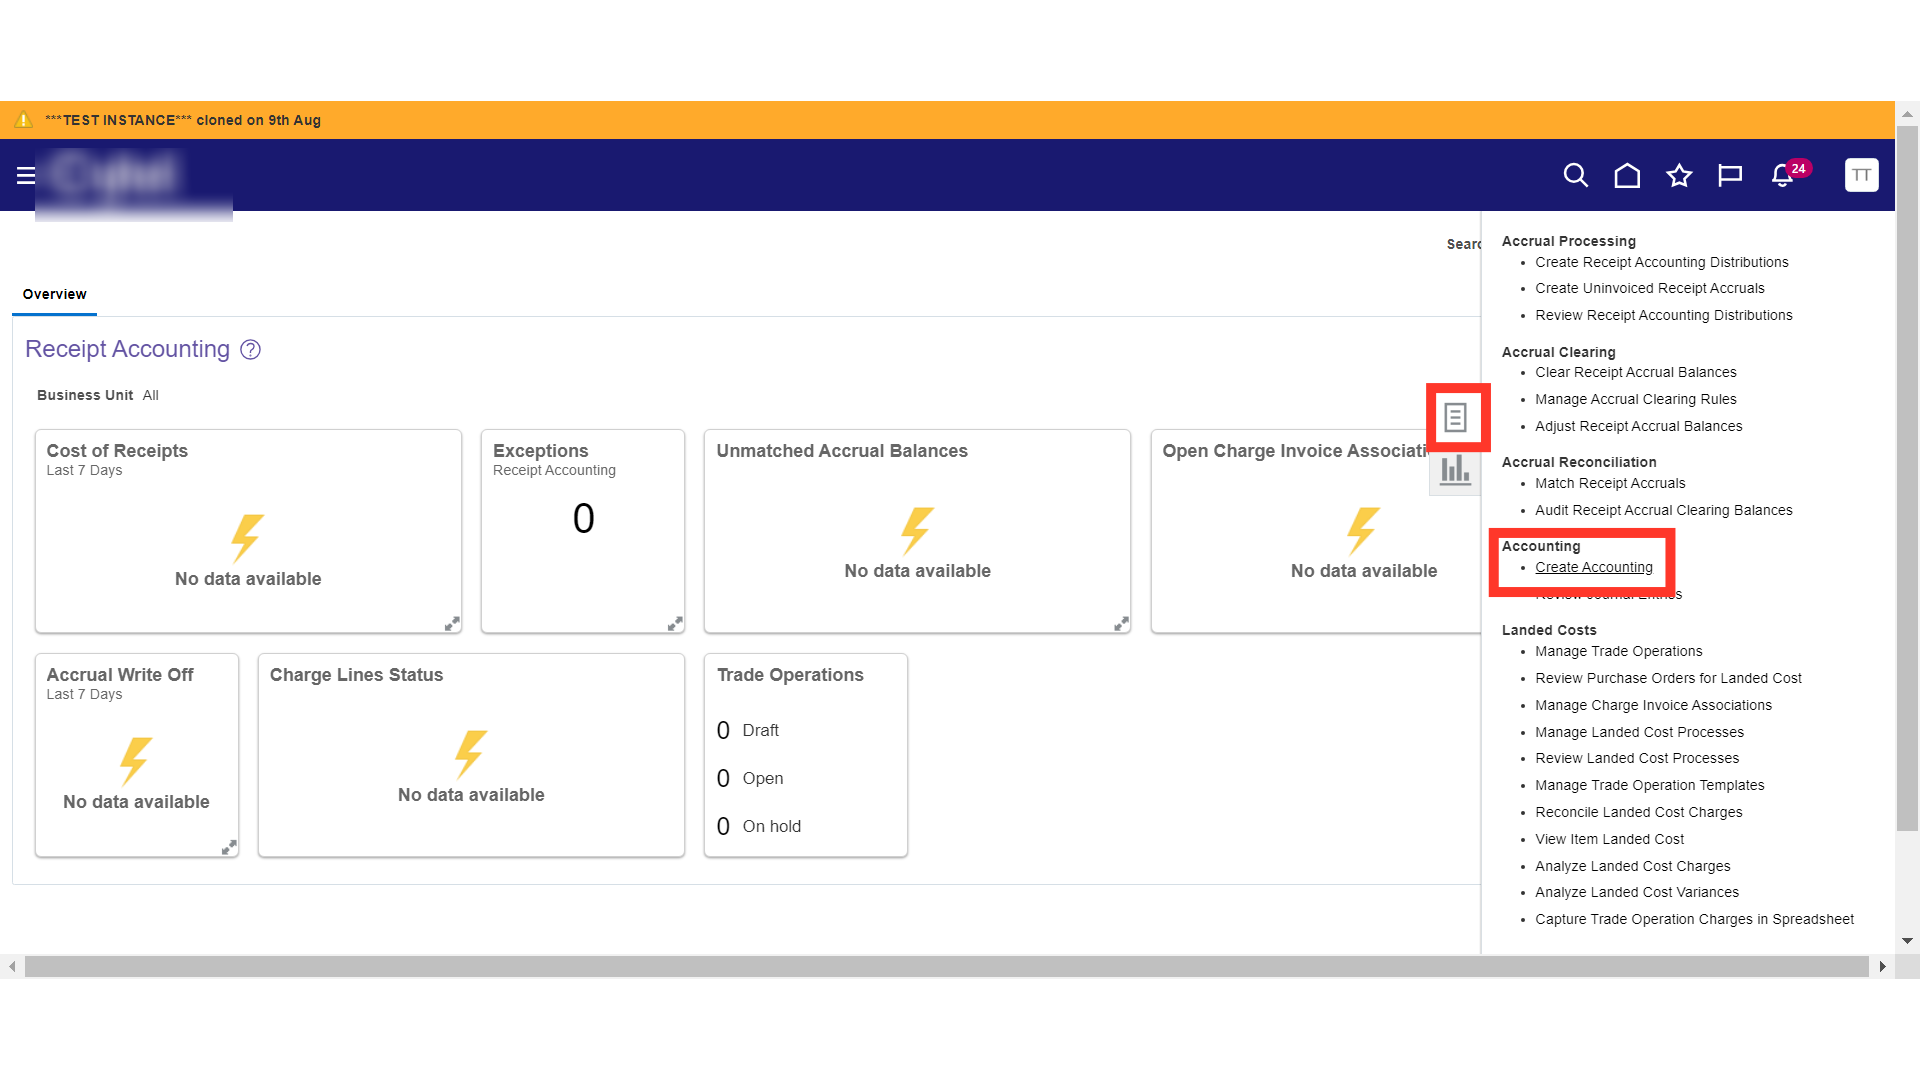Open the Watchlist flag icon
The image size is (1920, 1080).
[x=1730, y=175]
